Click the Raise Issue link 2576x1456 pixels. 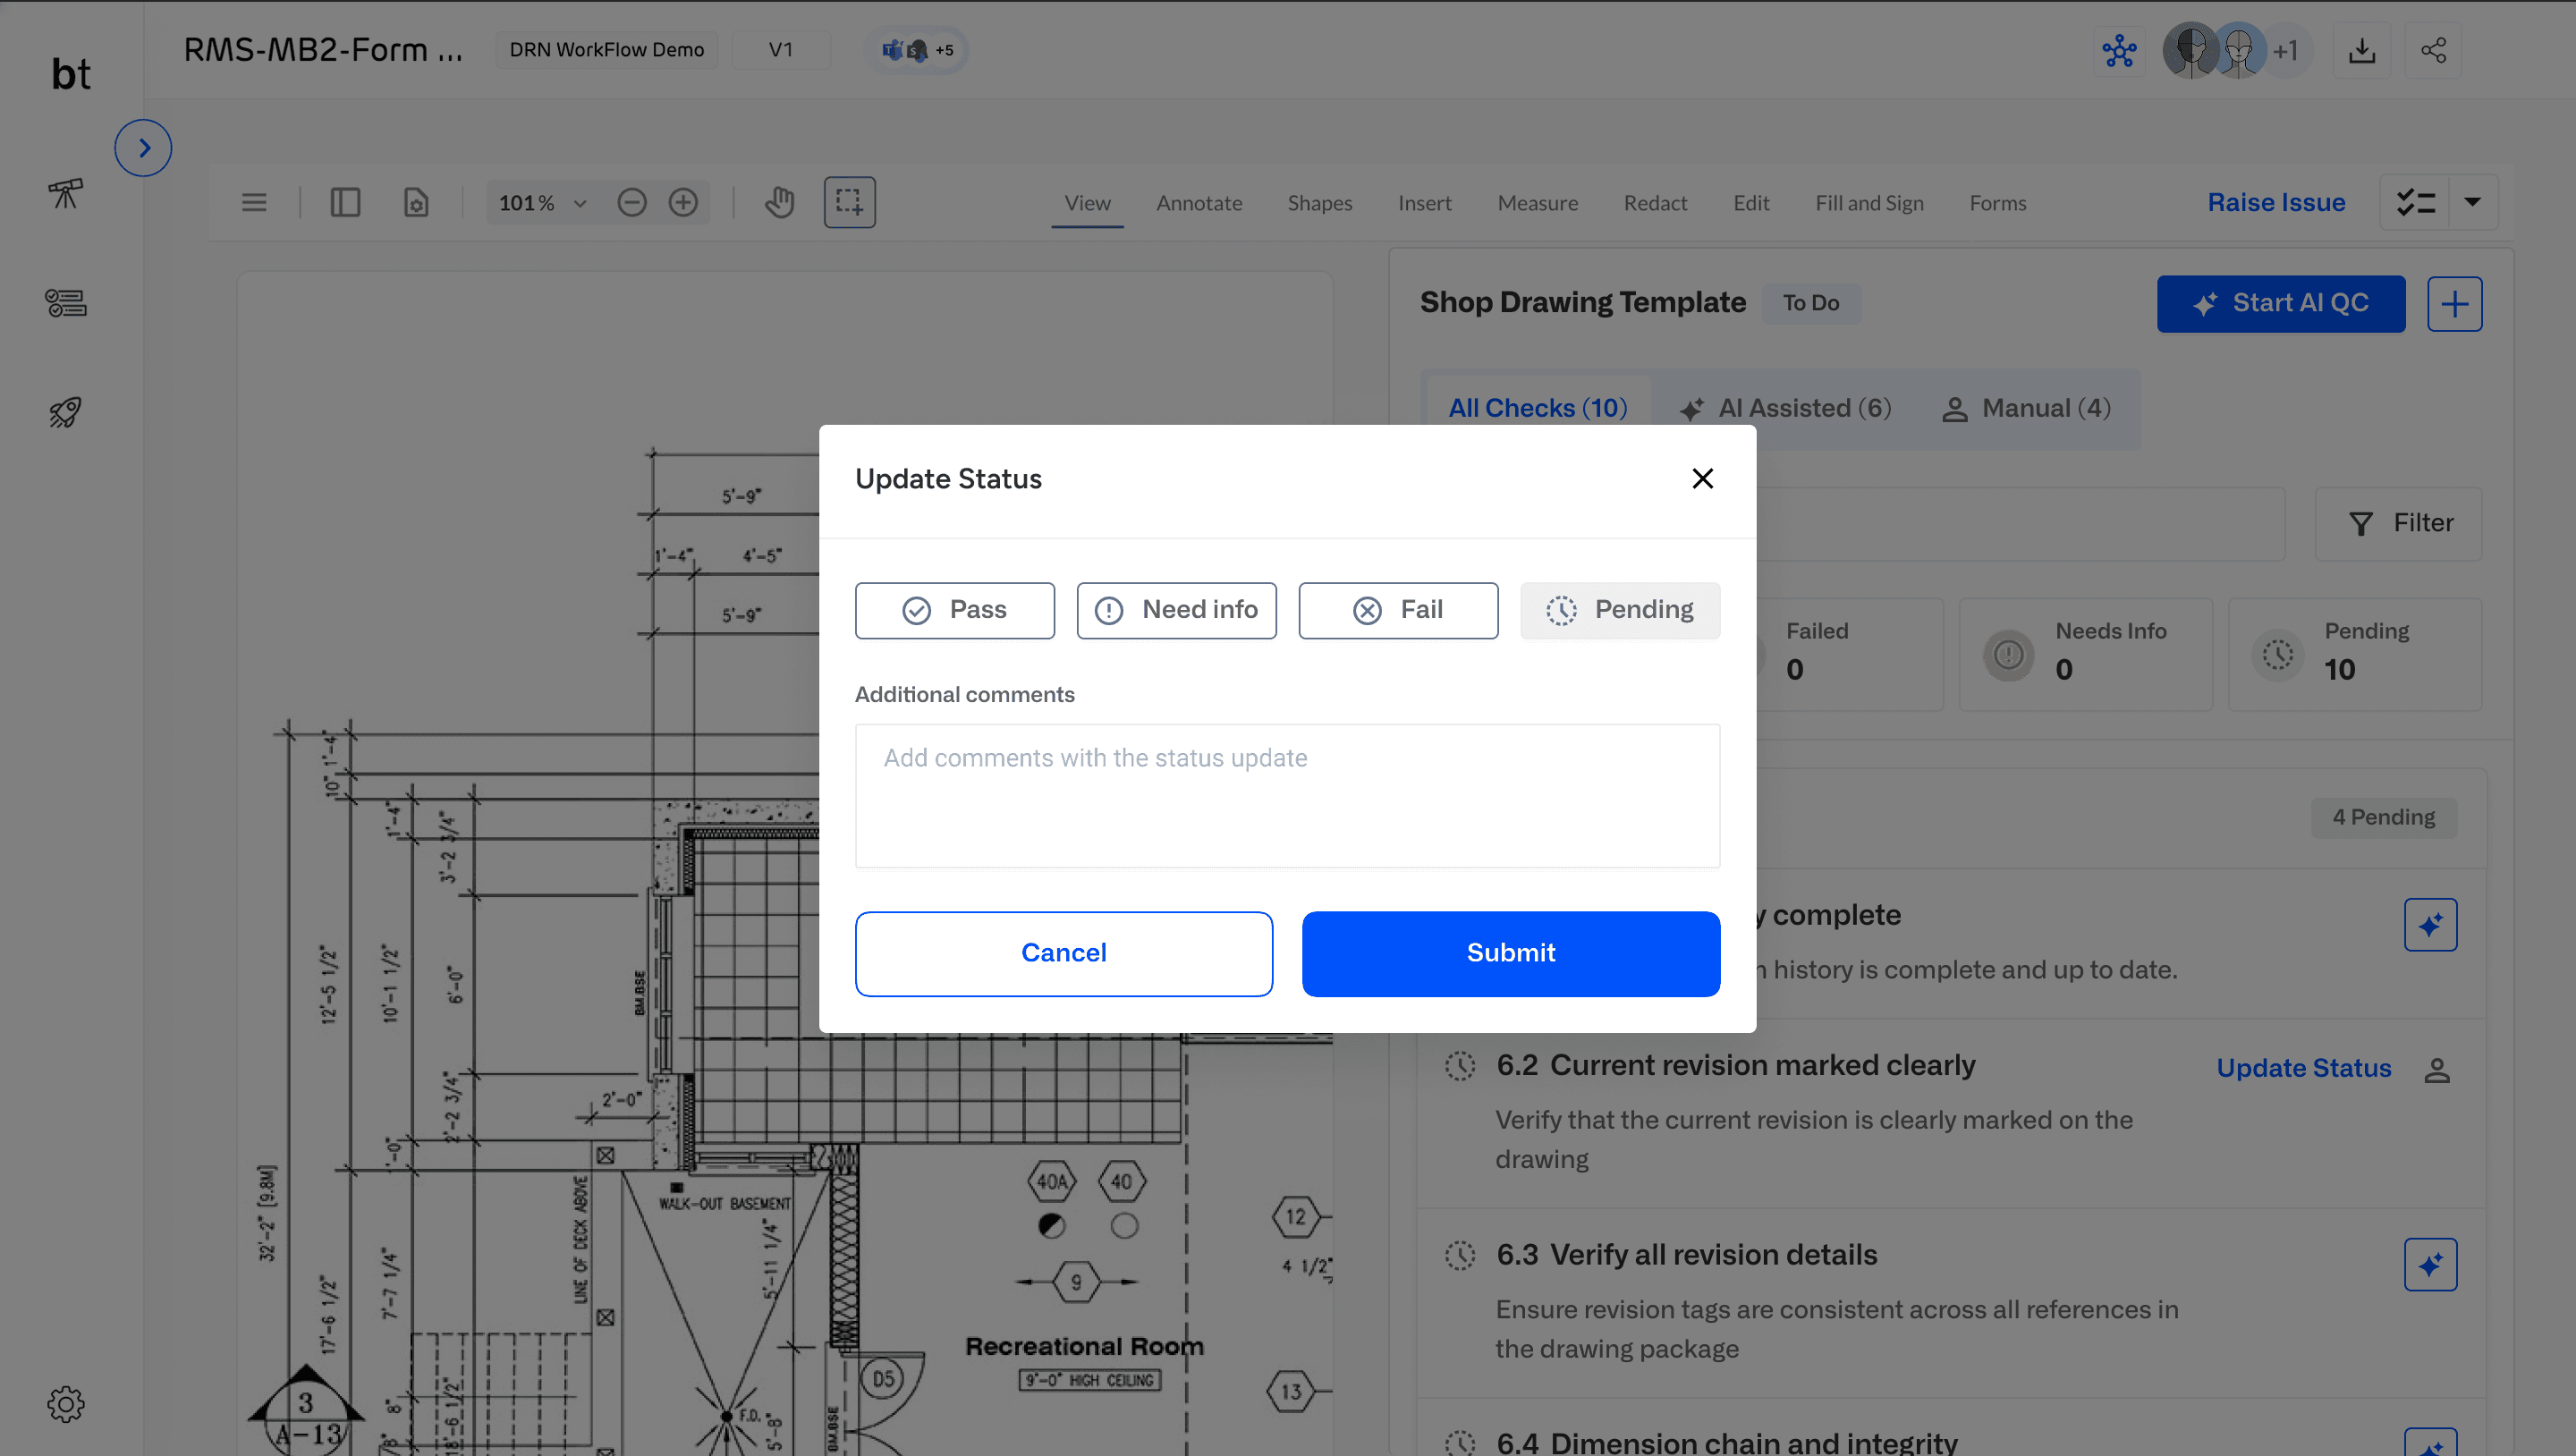coord(2276,203)
